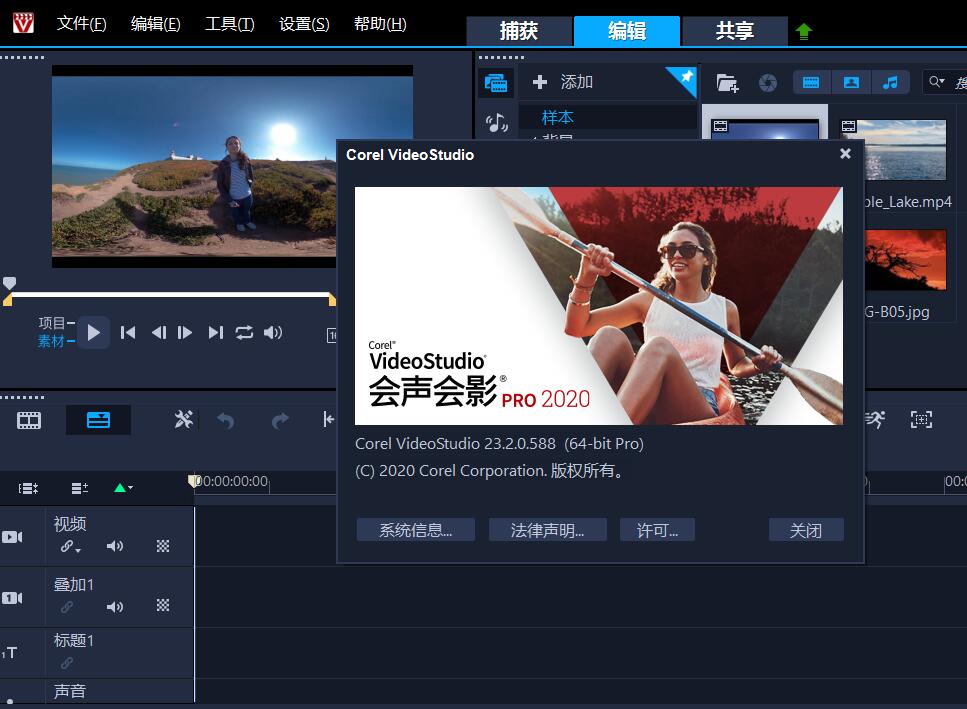Redo the last action
Viewport: 967px width, 709px height.
click(x=280, y=420)
